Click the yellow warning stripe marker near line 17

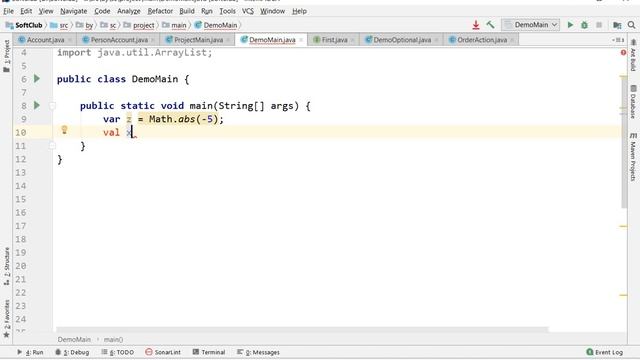(x=623, y=226)
